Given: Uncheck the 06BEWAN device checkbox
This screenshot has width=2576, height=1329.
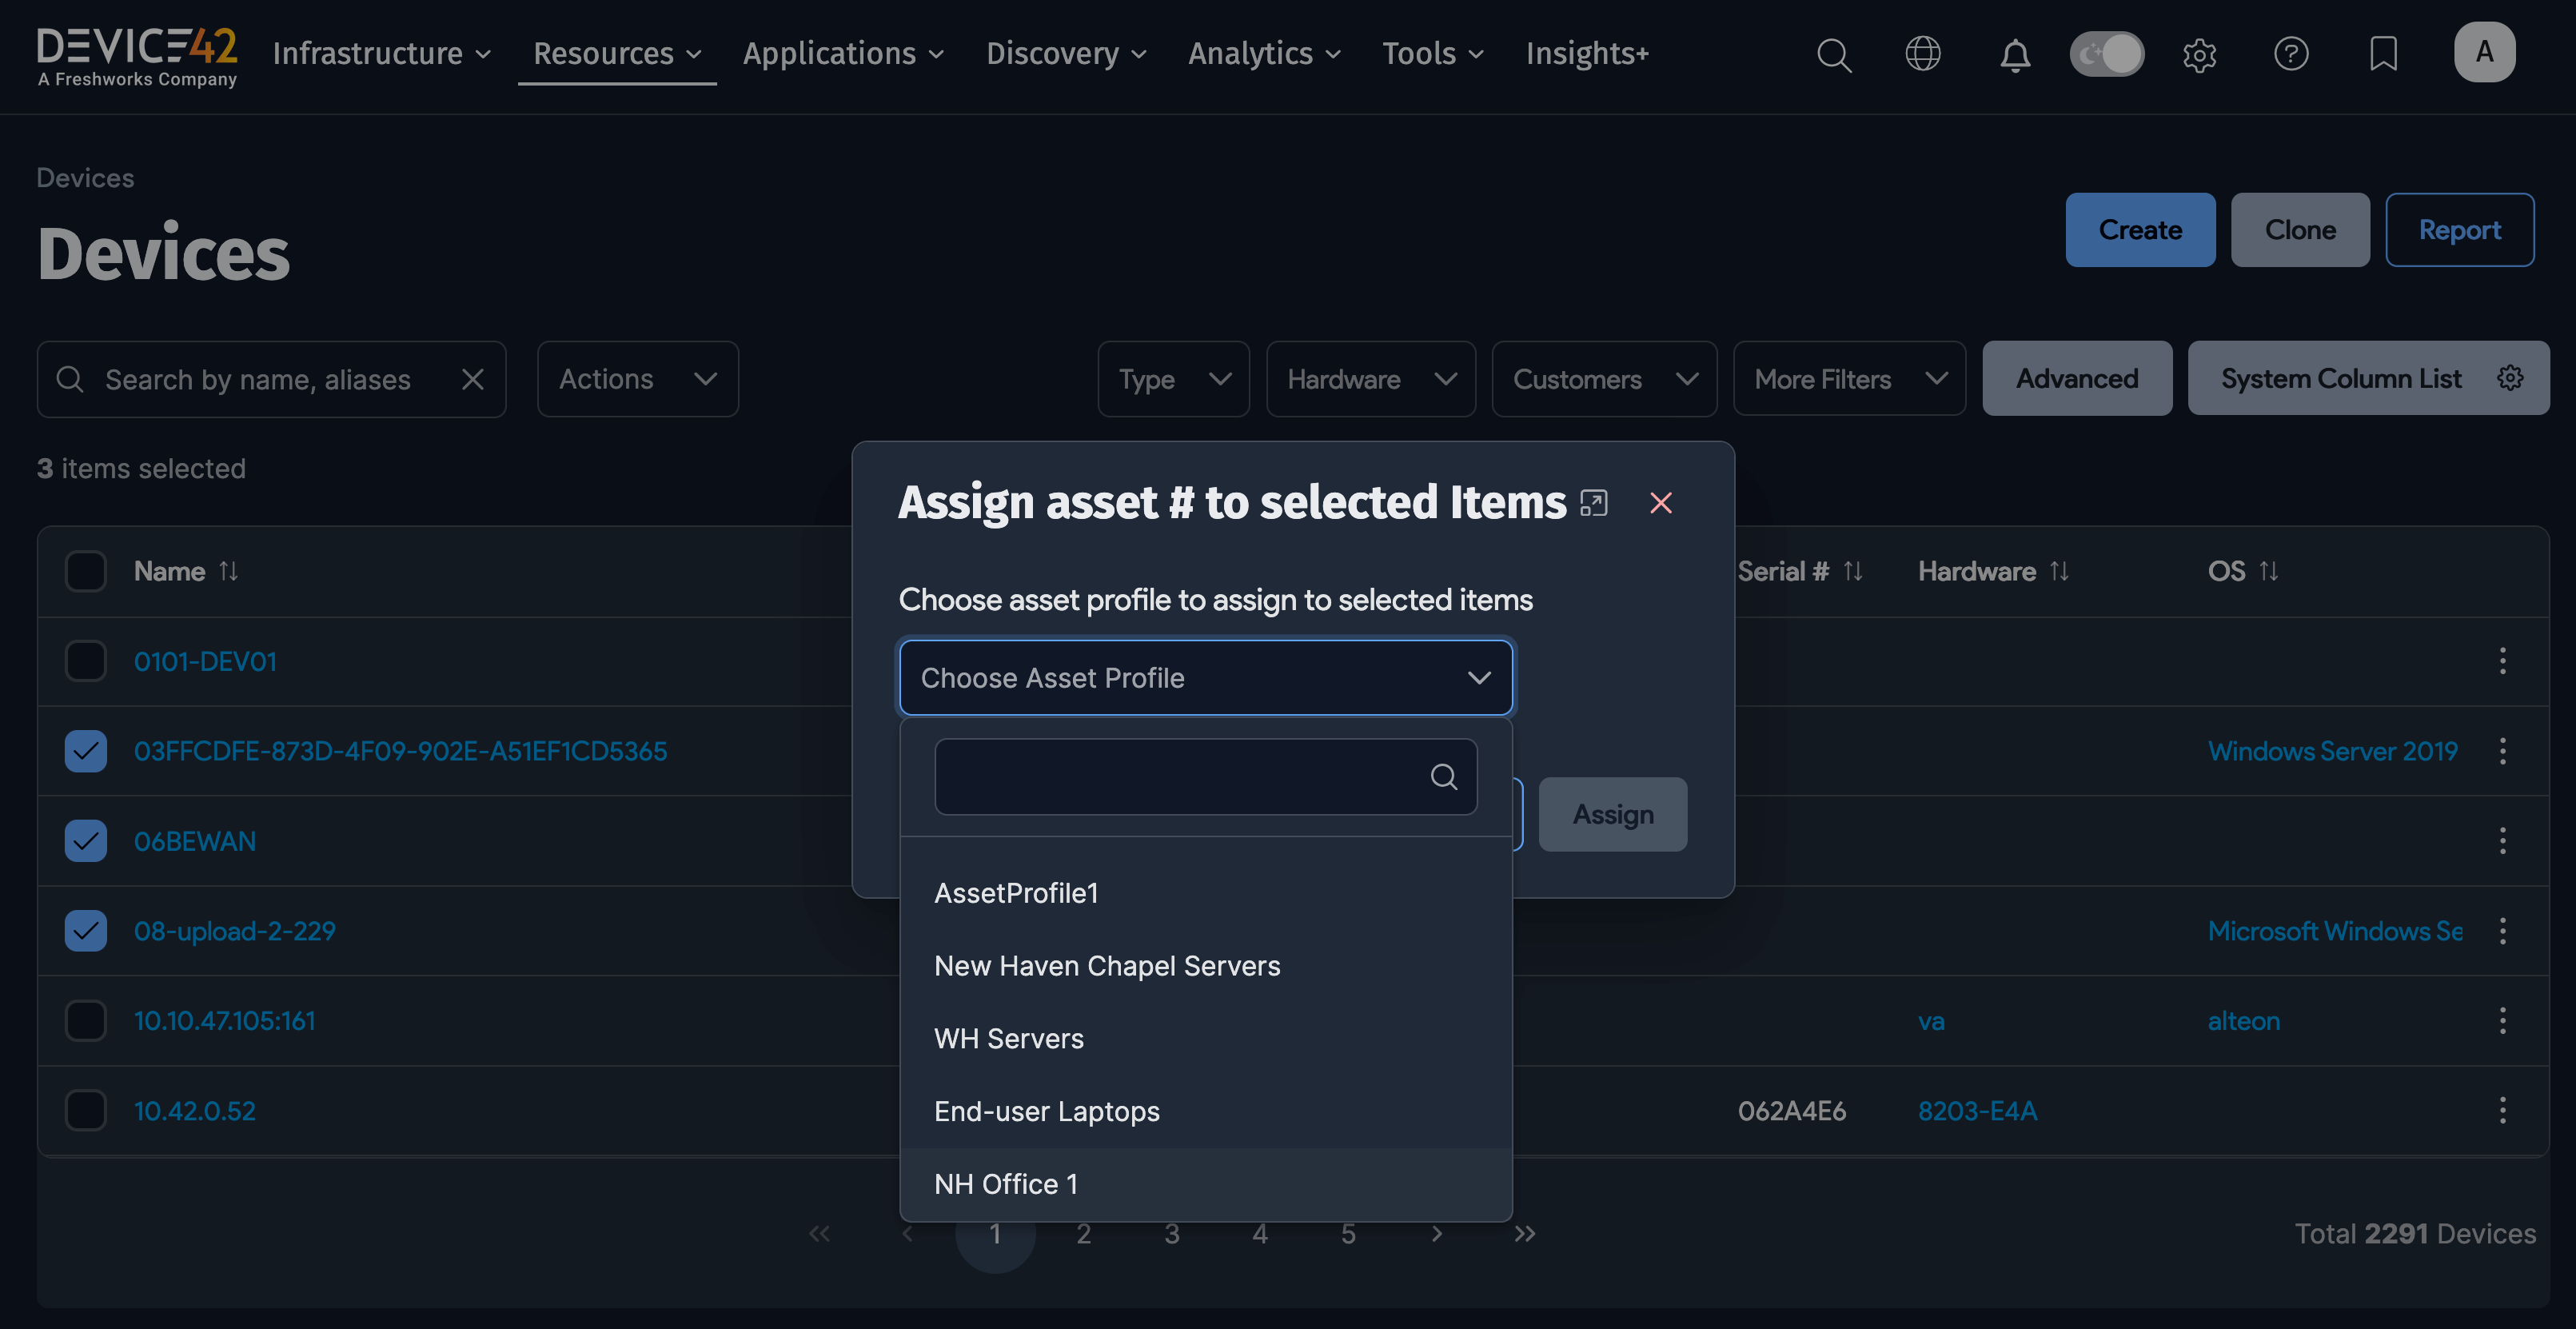Looking at the screenshot, I should click(85, 840).
